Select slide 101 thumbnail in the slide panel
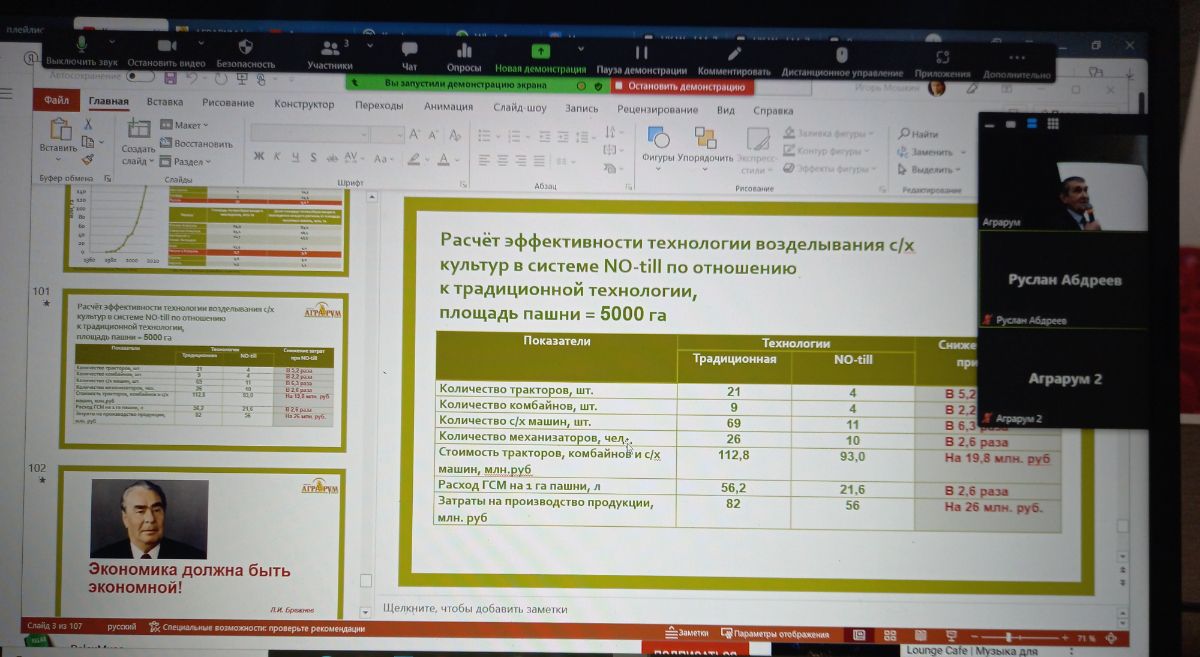Viewport: 1200px width, 657px height. point(204,370)
